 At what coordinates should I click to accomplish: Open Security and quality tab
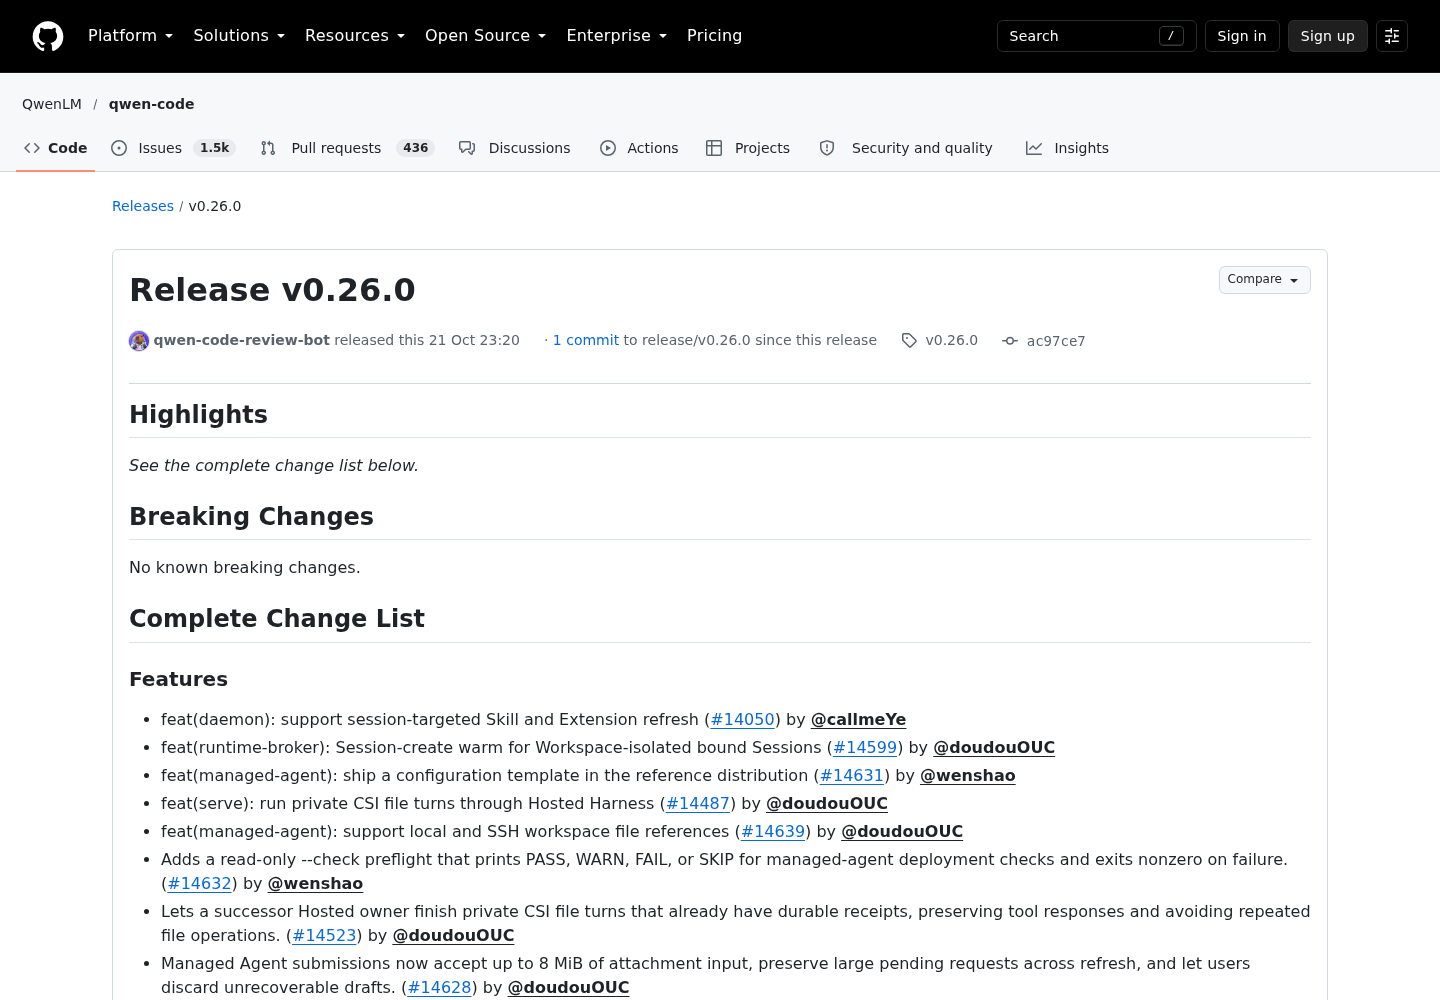point(906,148)
